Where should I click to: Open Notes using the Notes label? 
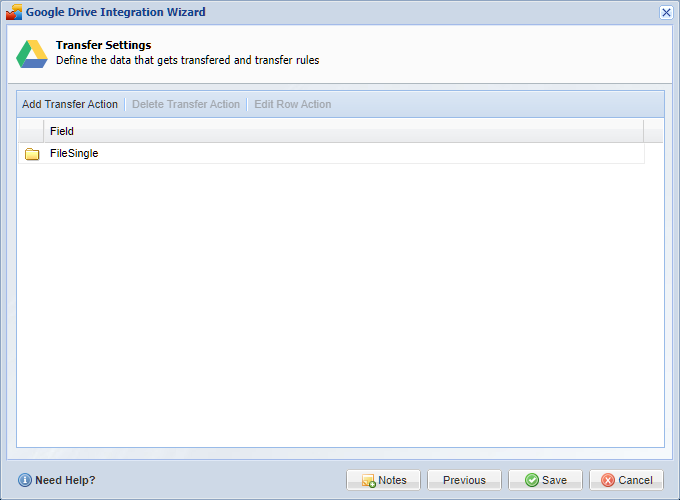coord(392,480)
